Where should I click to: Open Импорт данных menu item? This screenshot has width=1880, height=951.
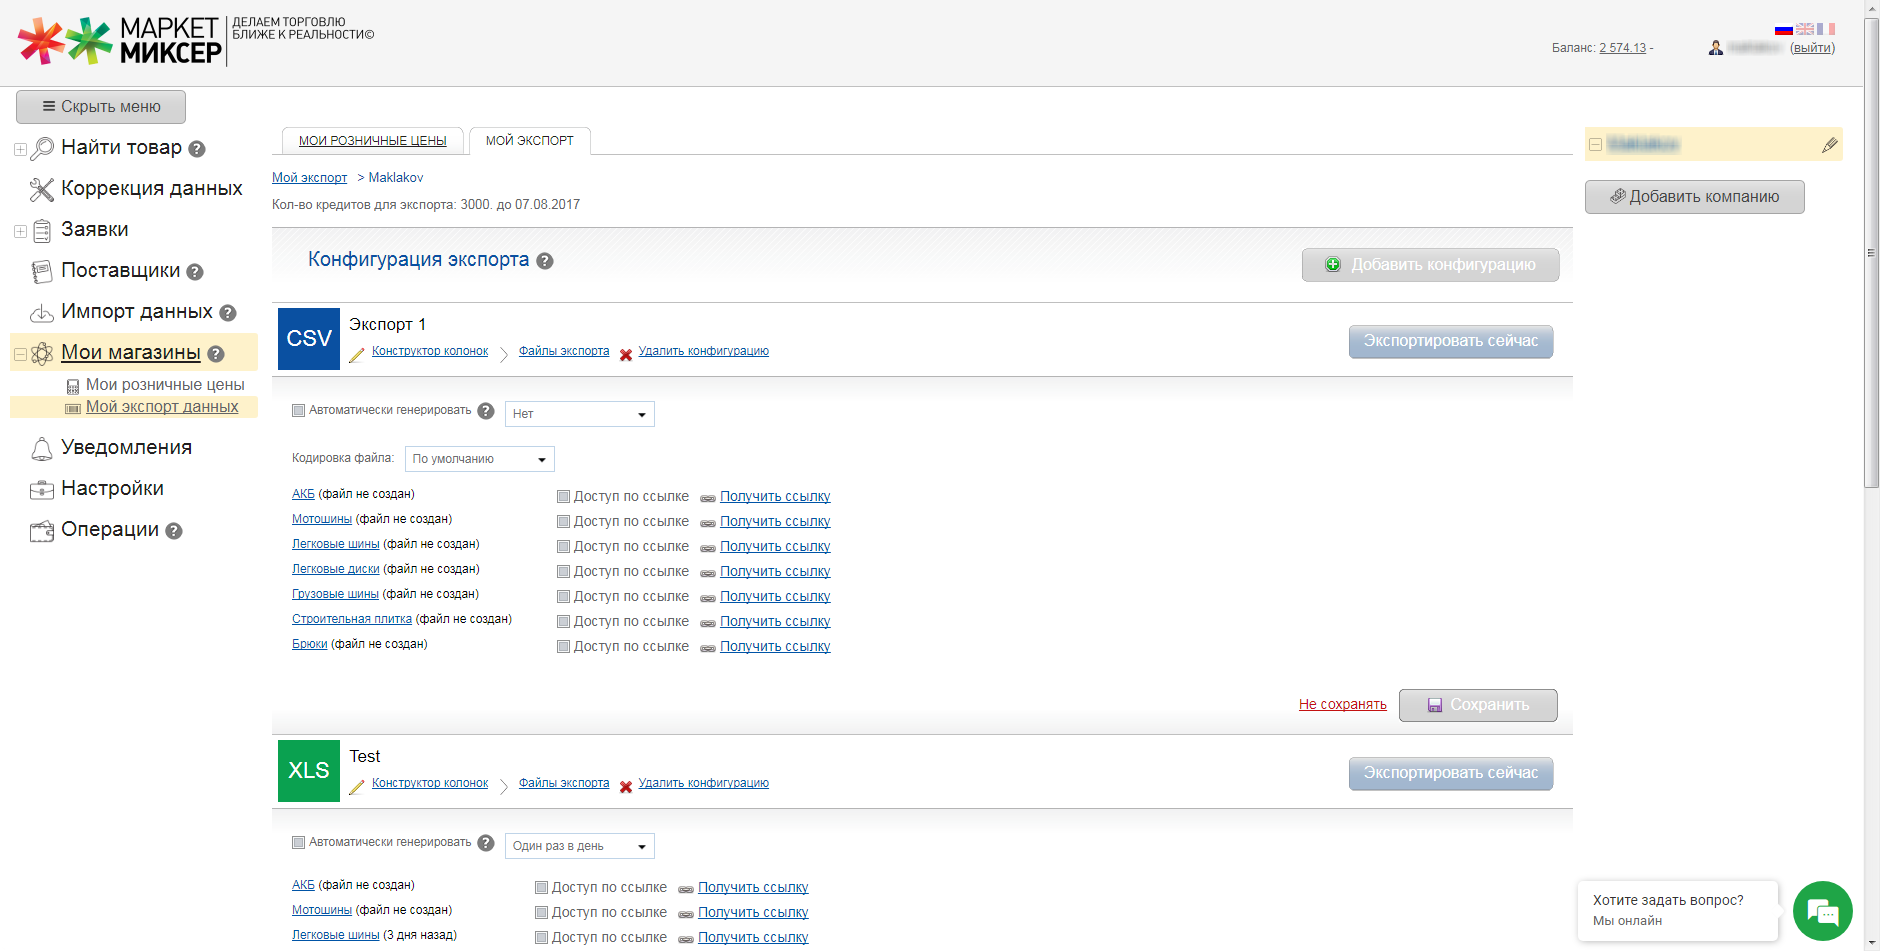pyautogui.click(x=137, y=312)
